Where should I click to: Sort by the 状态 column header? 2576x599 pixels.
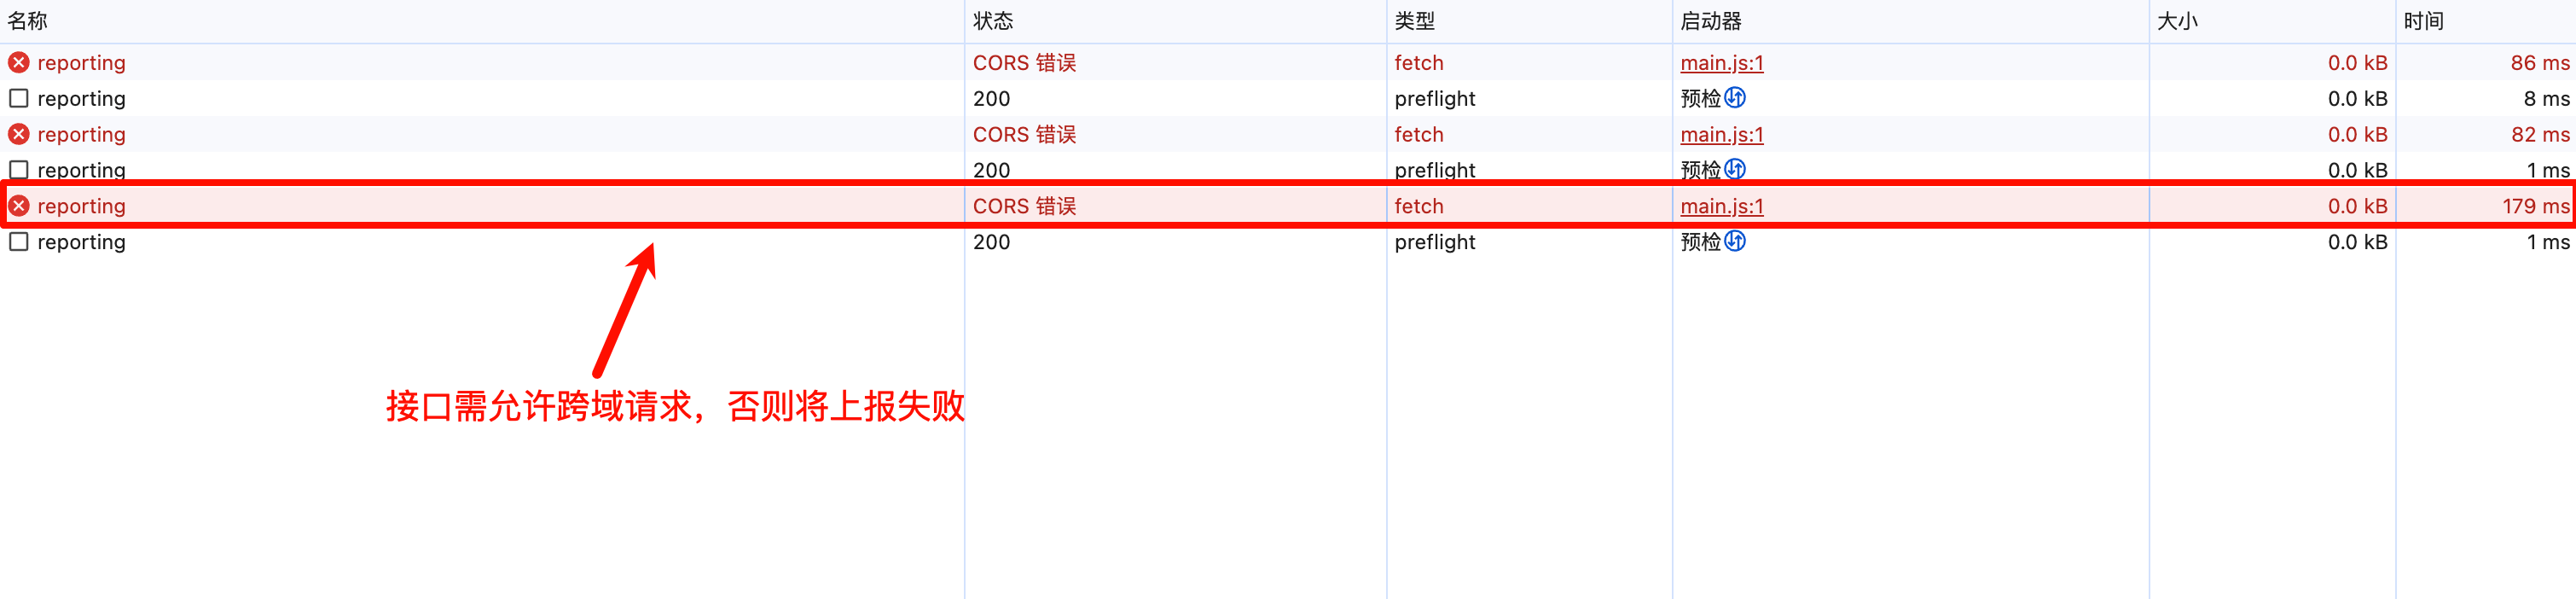point(993,21)
